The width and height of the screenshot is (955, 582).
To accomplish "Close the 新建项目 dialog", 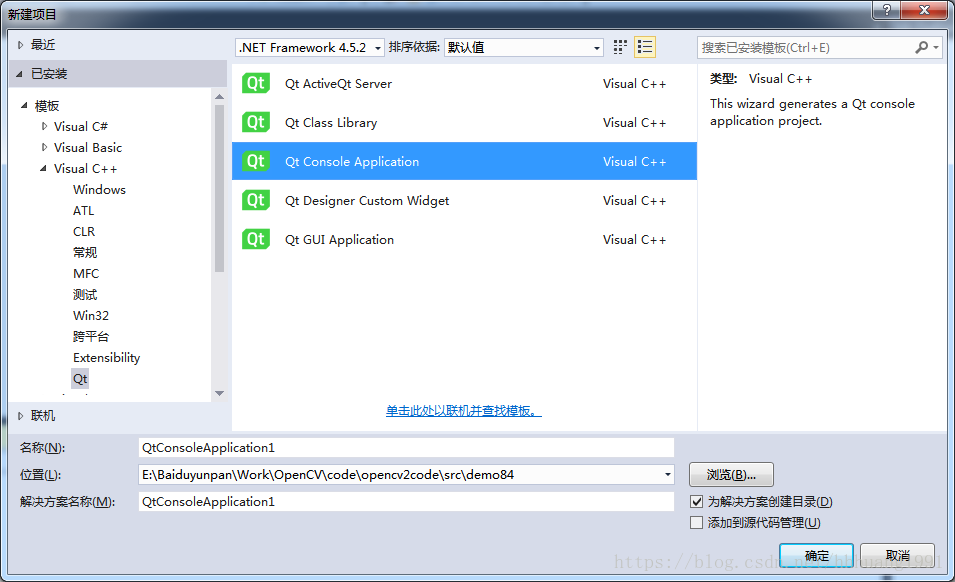I will tap(924, 10).
